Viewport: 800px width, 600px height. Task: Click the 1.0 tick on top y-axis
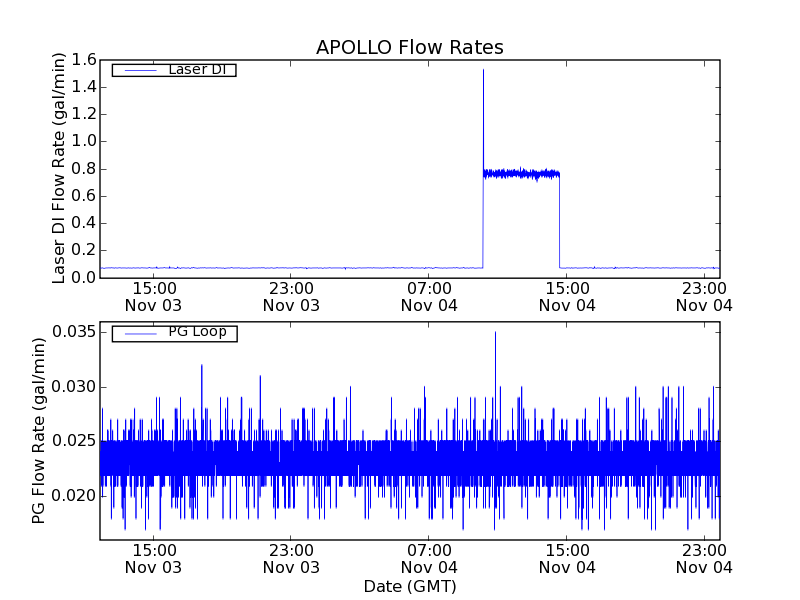[x=83, y=141]
